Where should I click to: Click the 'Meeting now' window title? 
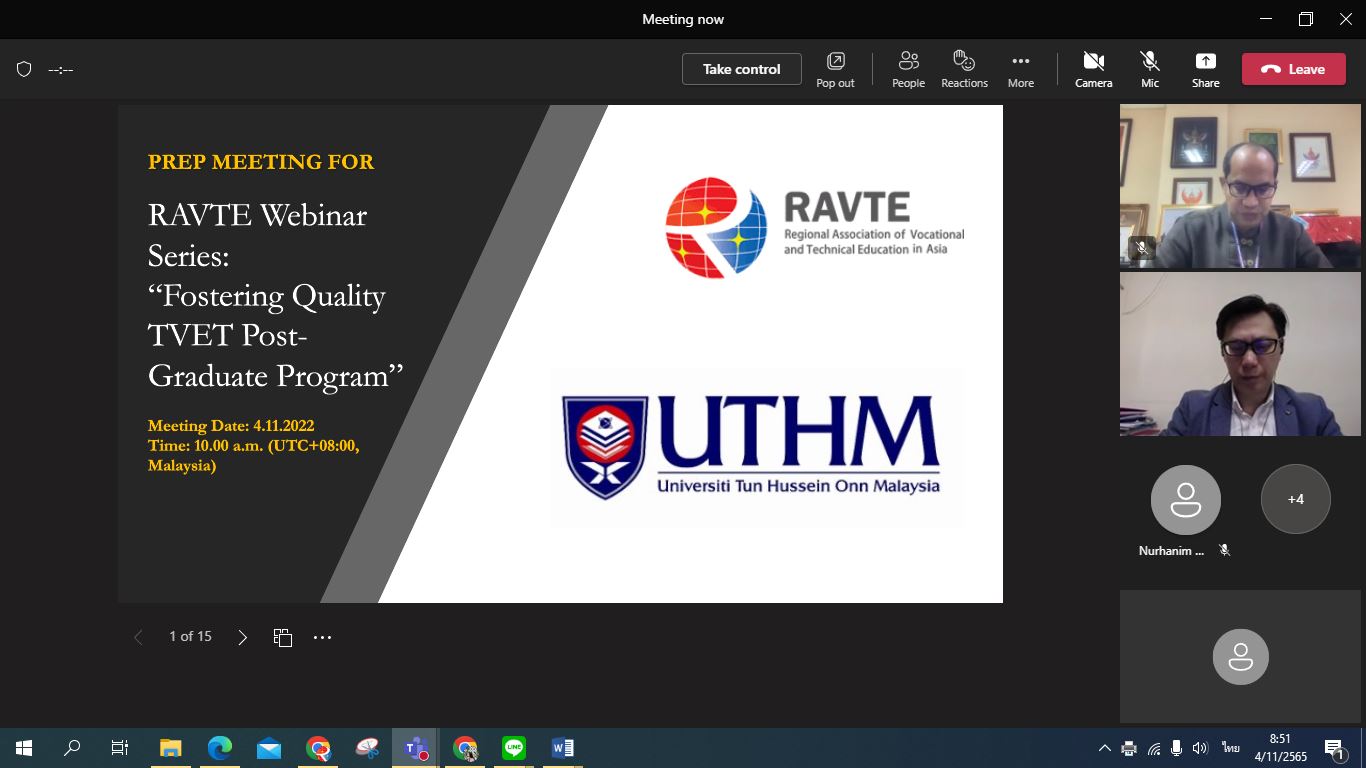[683, 19]
